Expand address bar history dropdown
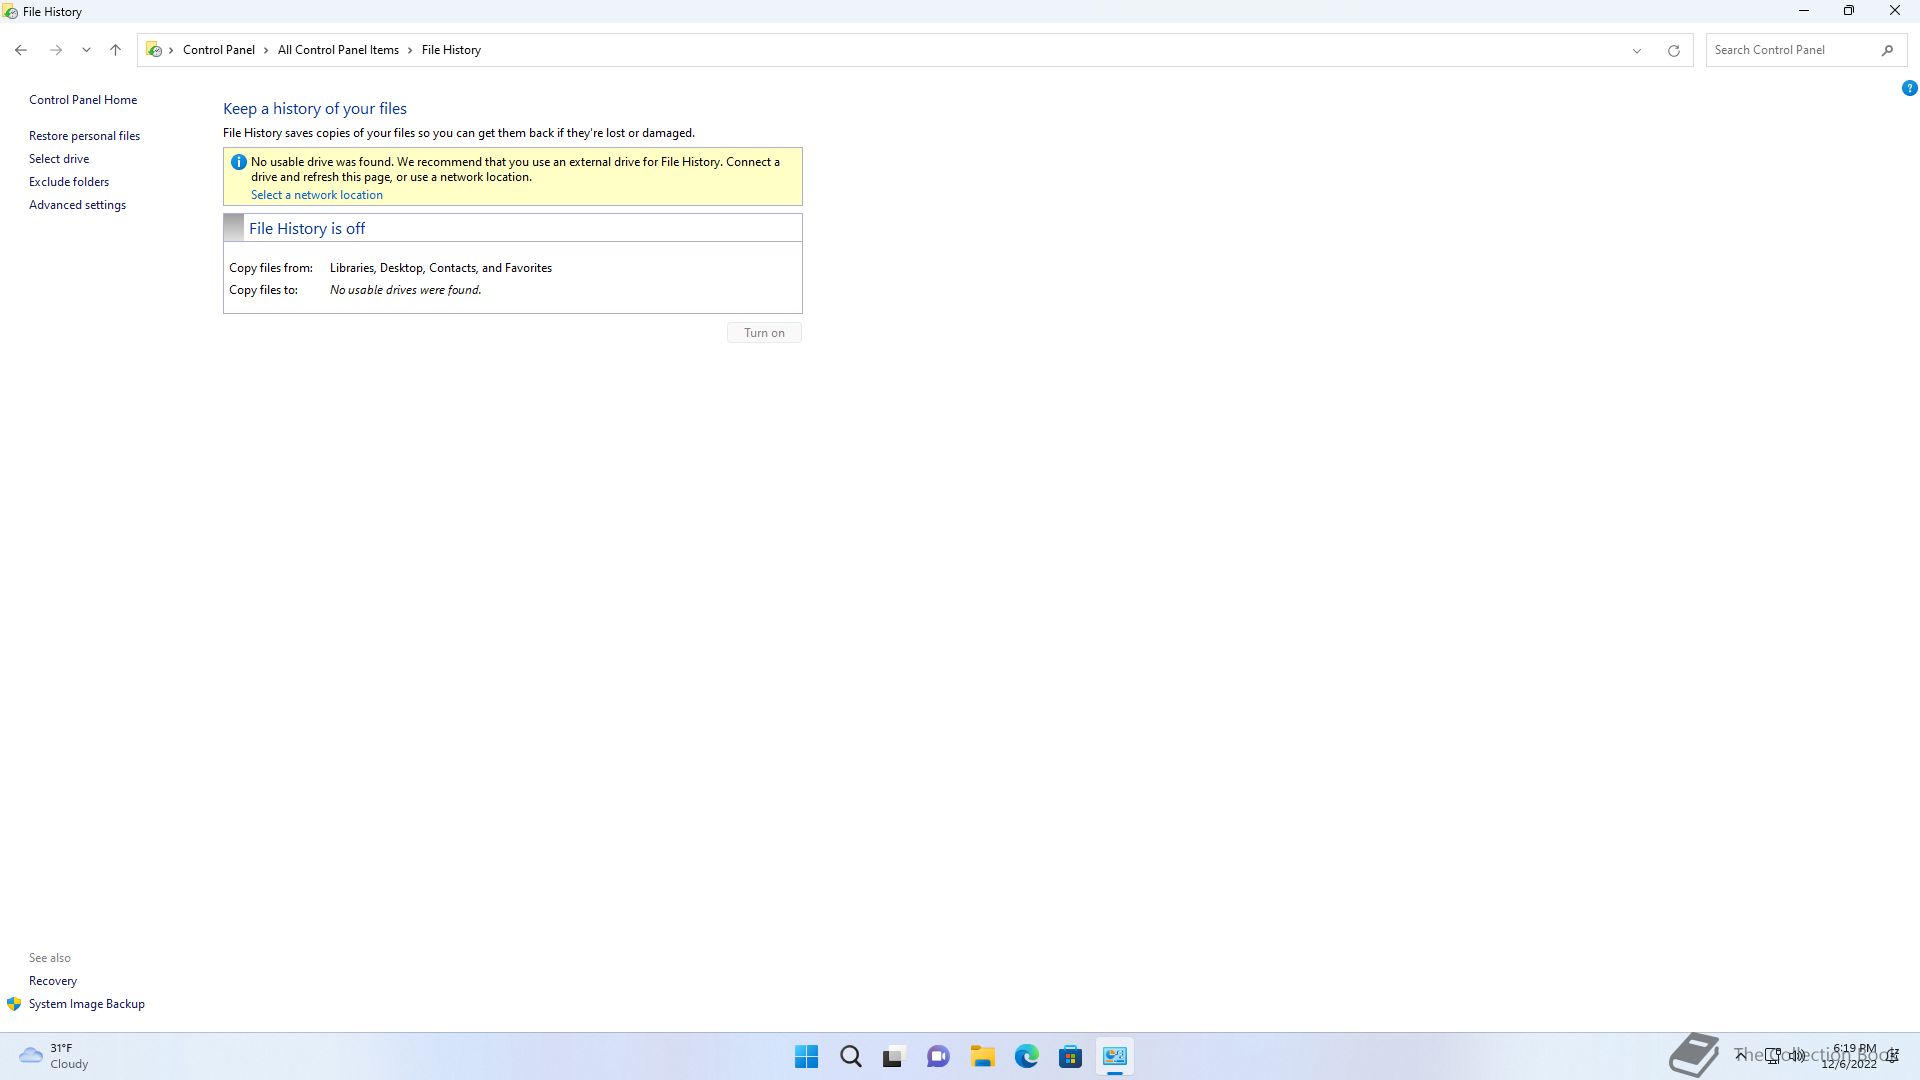The height and width of the screenshot is (1080, 1920). (1636, 50)
